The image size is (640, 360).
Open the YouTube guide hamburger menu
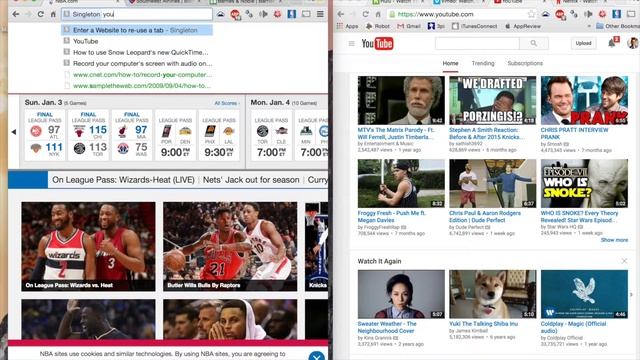coord(351,43)
